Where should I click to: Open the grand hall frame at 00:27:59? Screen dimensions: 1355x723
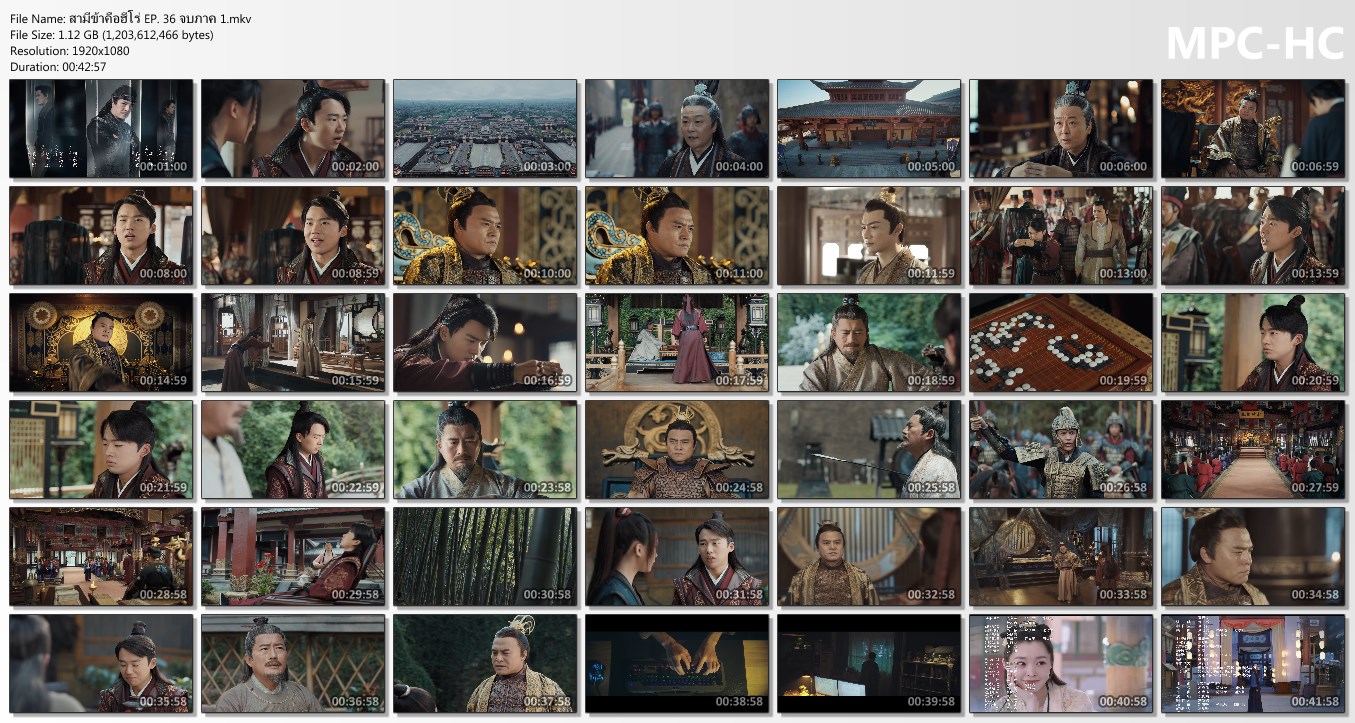tap(1253, 450)
